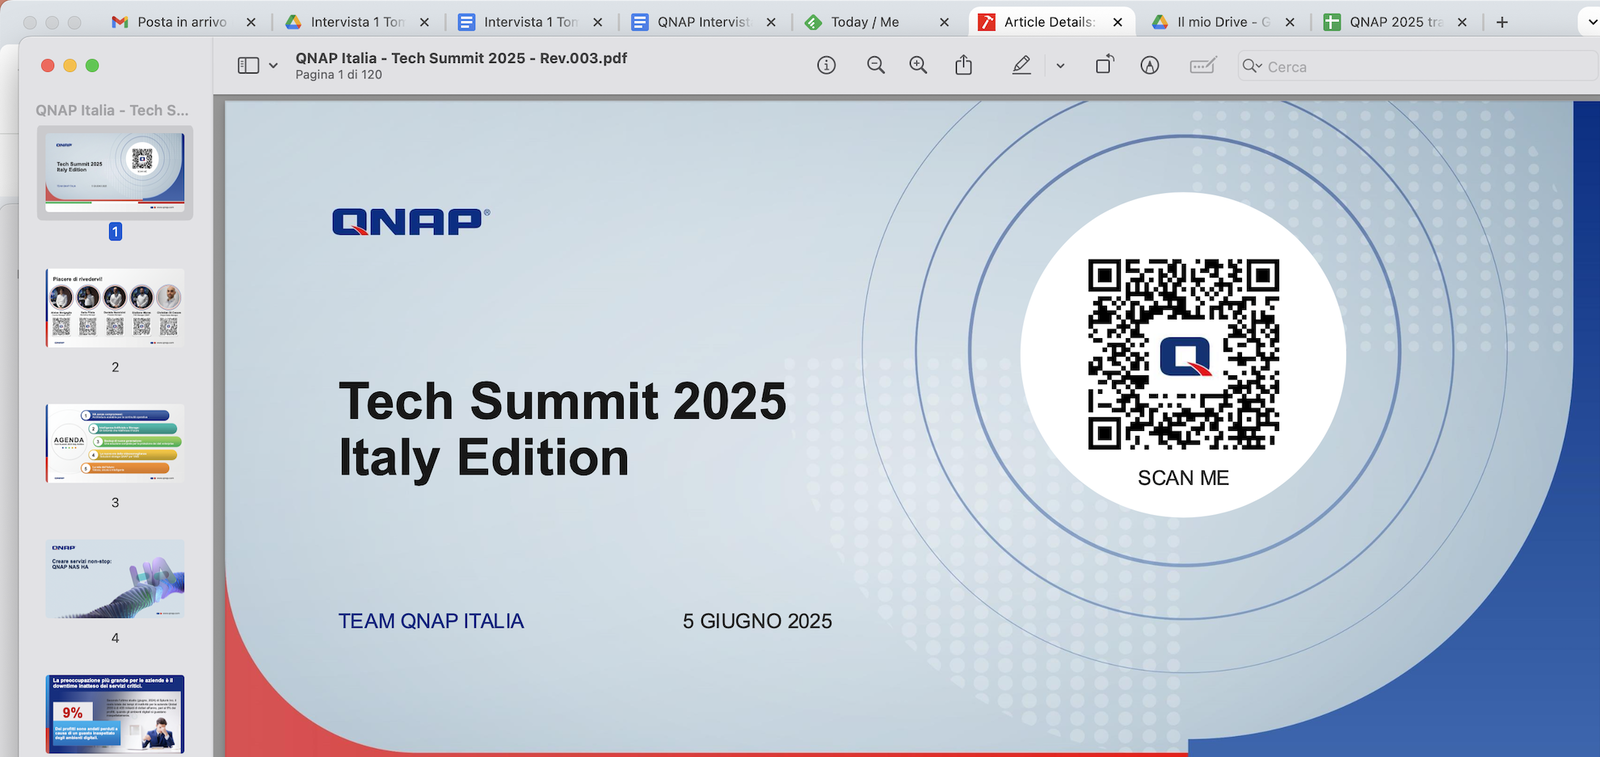
Task: Click the sidebar document title QNAP Italia - Tech S...
Action: coord(112,110)
